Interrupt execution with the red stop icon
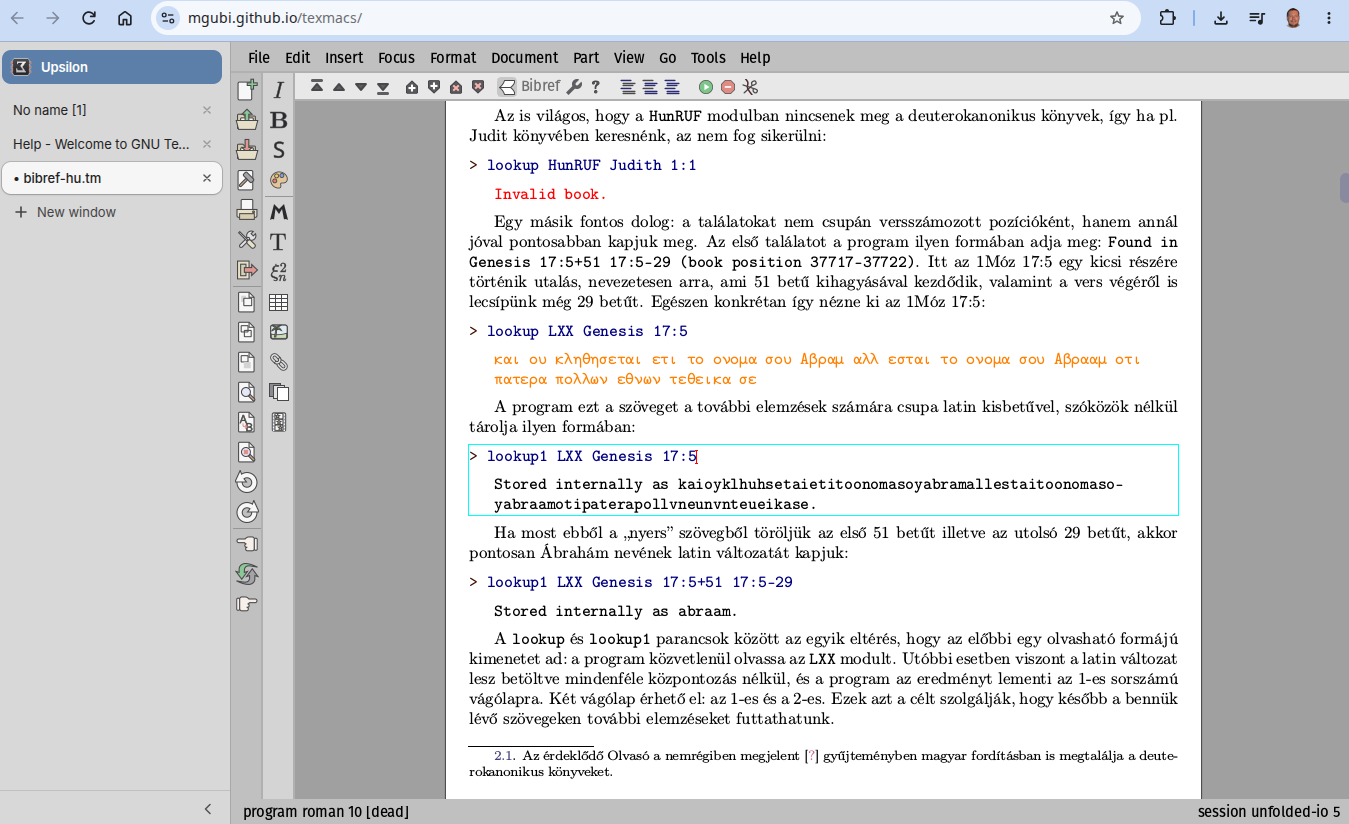Viewport: 1349px width, 824px height. click(x=728, y=87)
